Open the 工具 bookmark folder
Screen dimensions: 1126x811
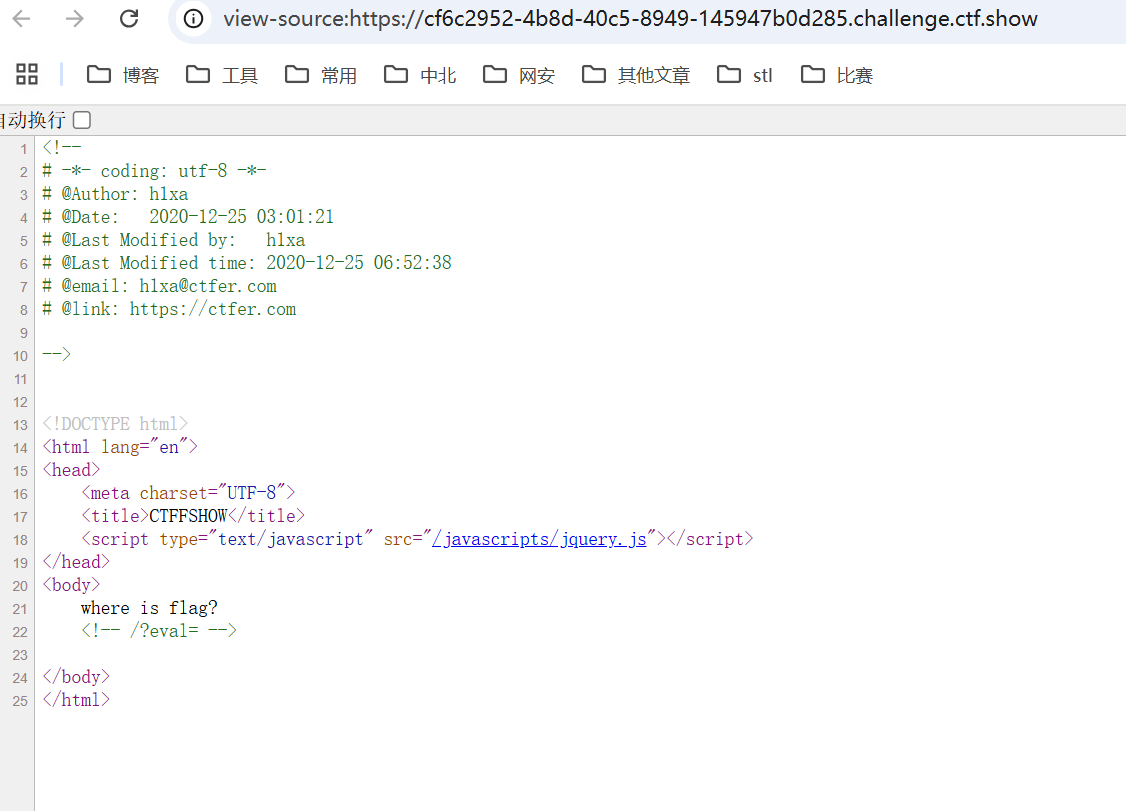click(x=222, y=75)
